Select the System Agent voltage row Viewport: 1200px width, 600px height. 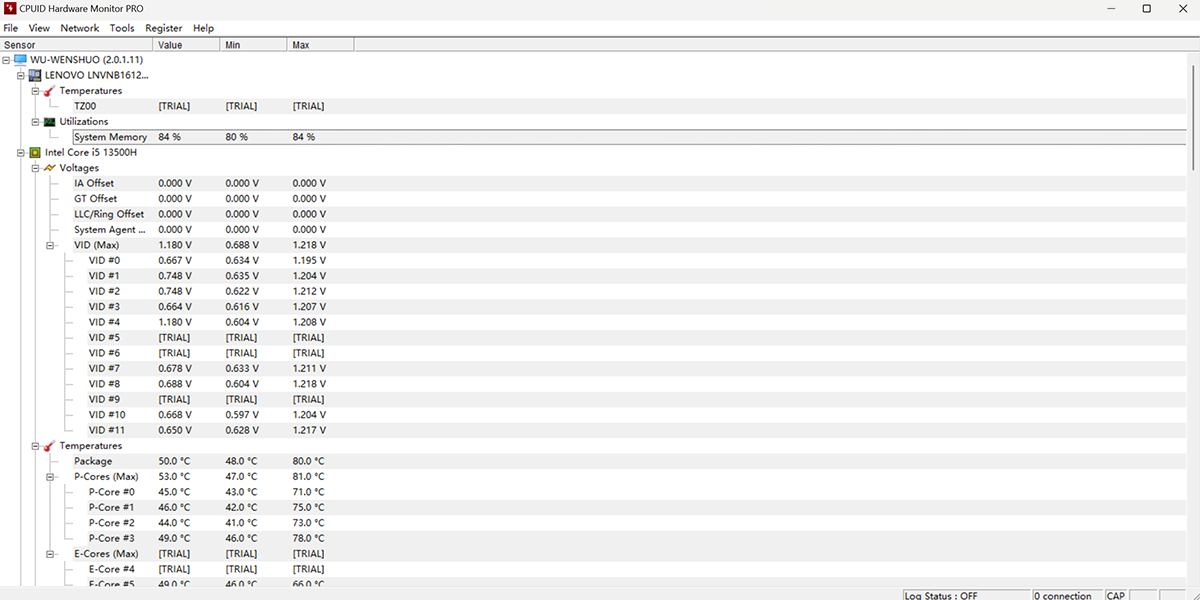(x=630, y=230)
